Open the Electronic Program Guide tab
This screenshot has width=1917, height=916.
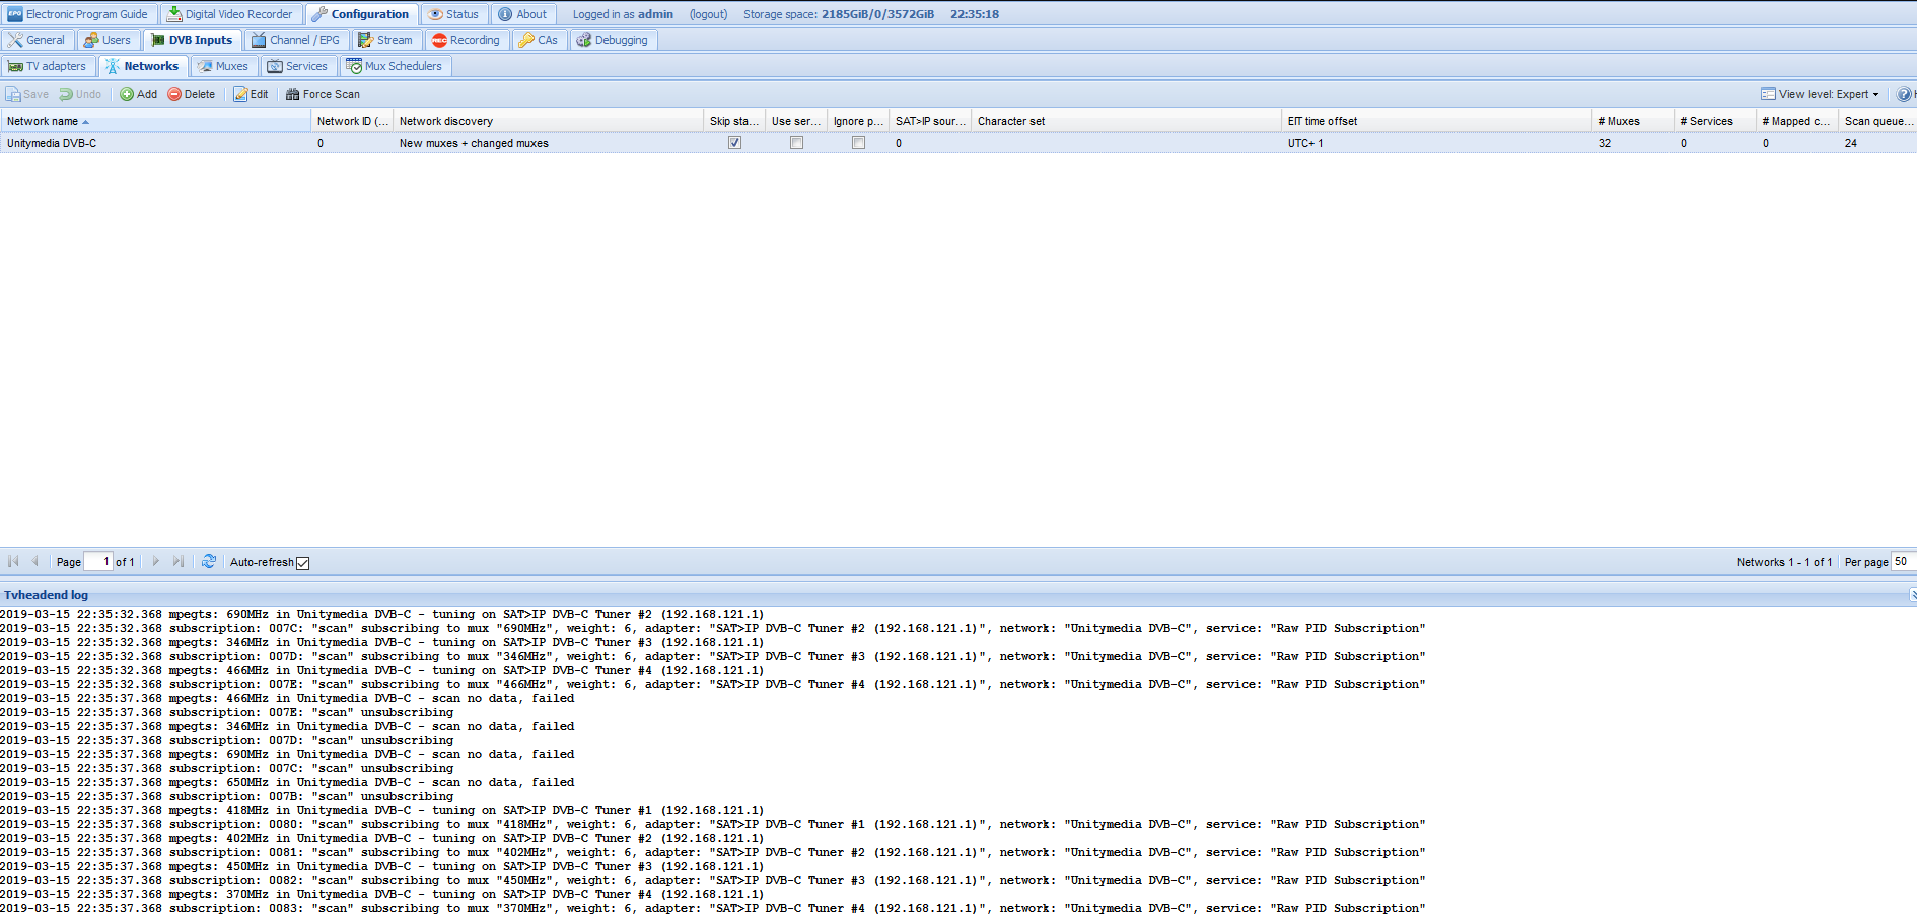click(78, 14)
